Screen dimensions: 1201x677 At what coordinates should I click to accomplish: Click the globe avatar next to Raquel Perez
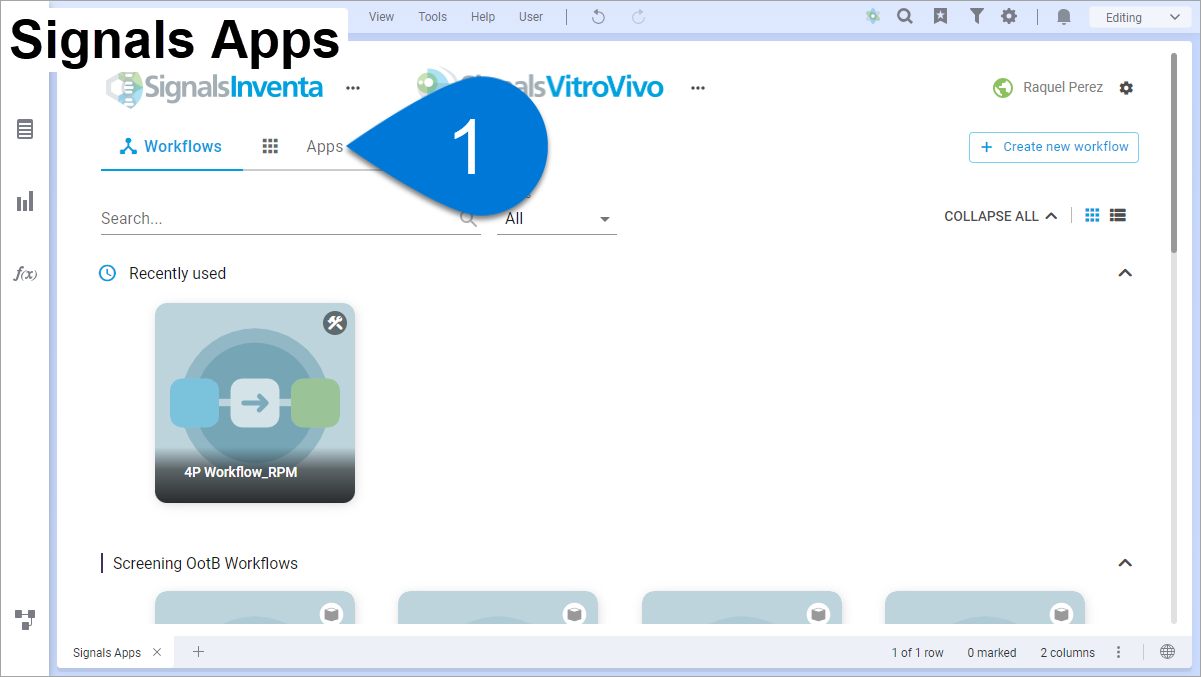pos(1003,88)
